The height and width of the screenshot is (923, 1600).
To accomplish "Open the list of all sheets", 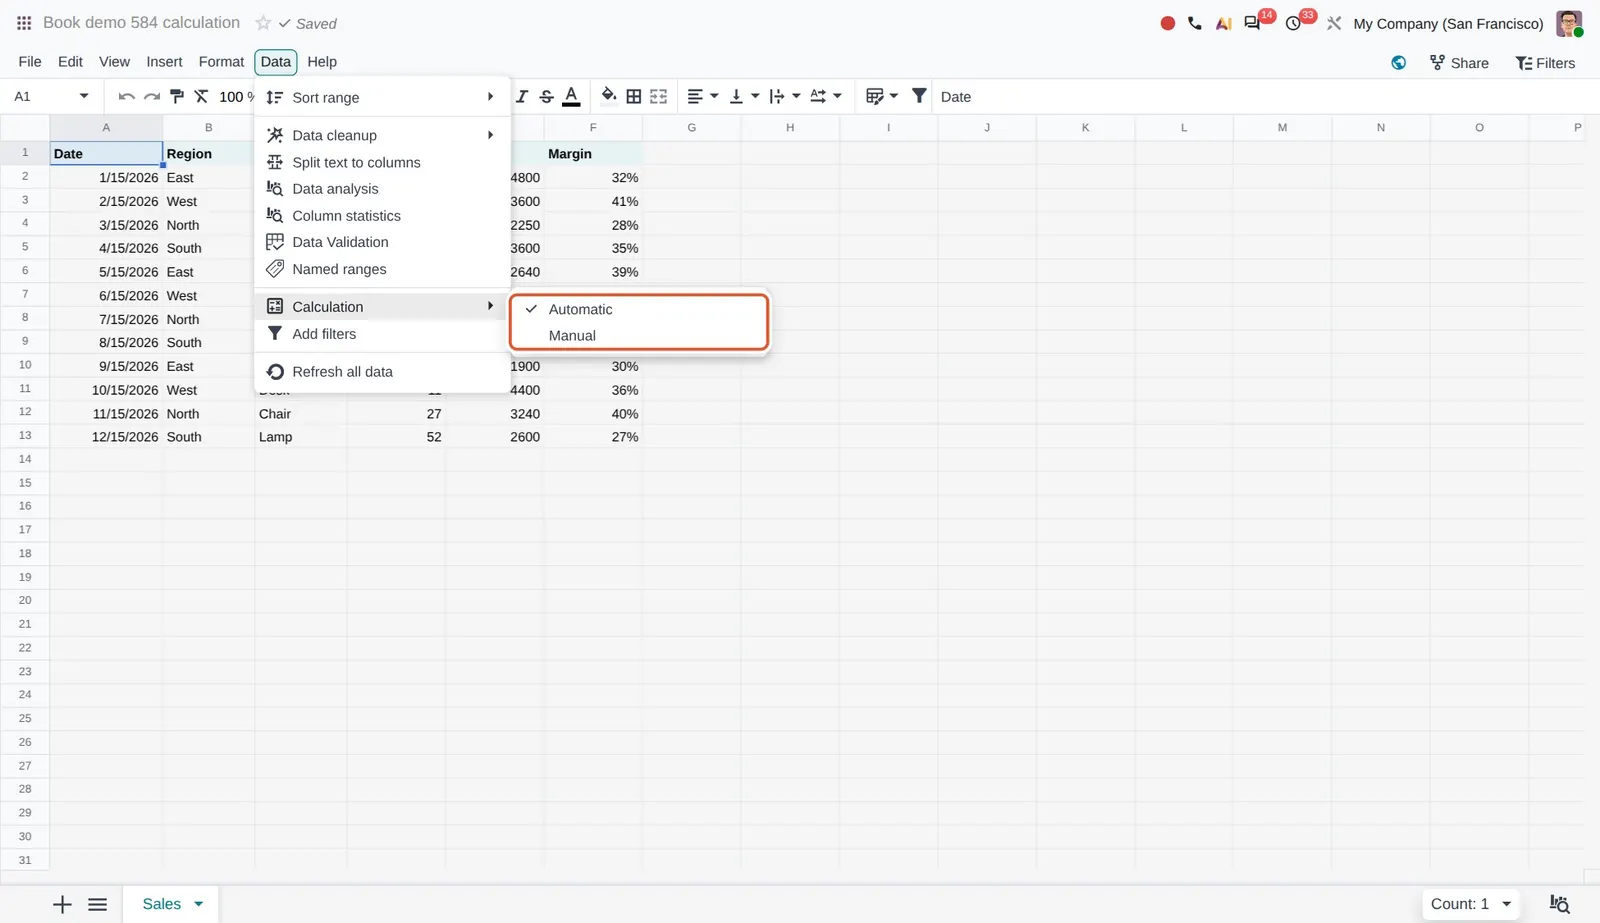I will [x=97, y=904].
